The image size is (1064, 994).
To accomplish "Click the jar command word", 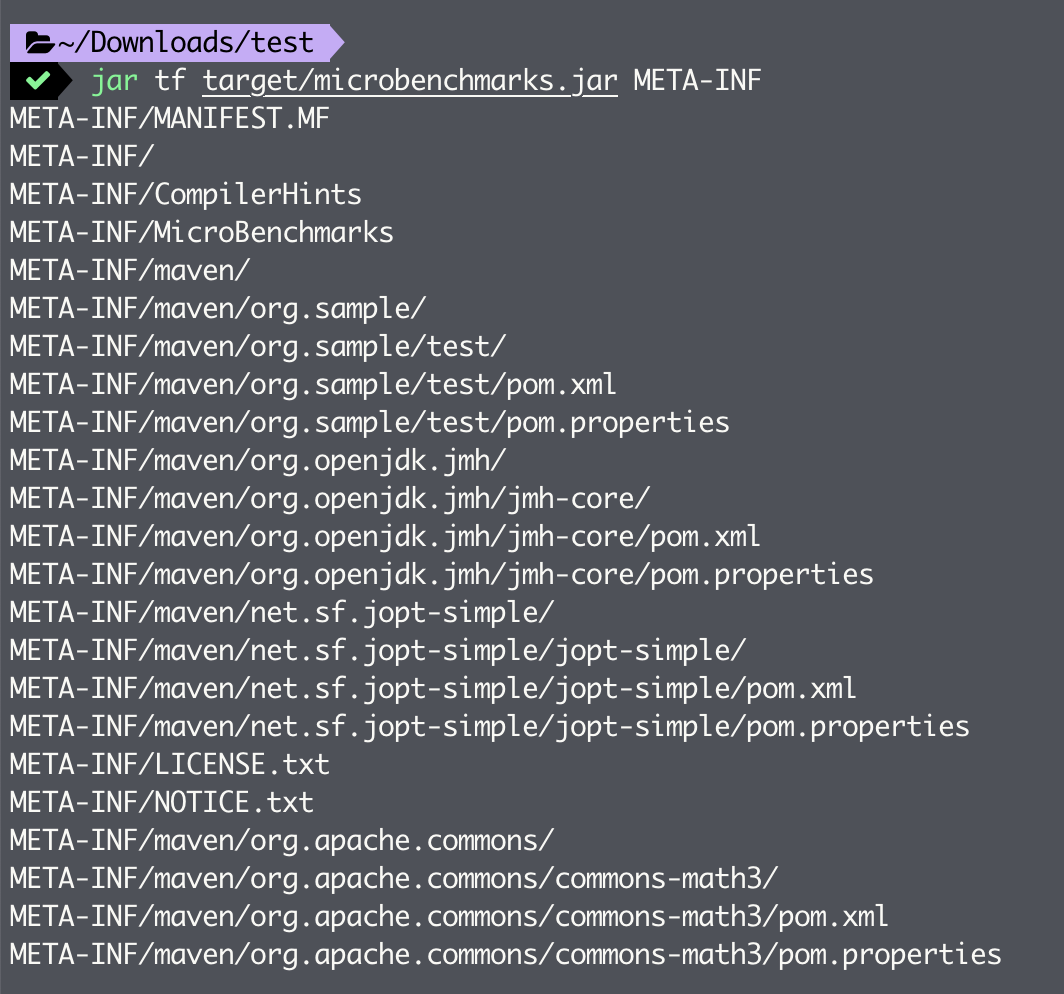I will (x=114, y=81).
